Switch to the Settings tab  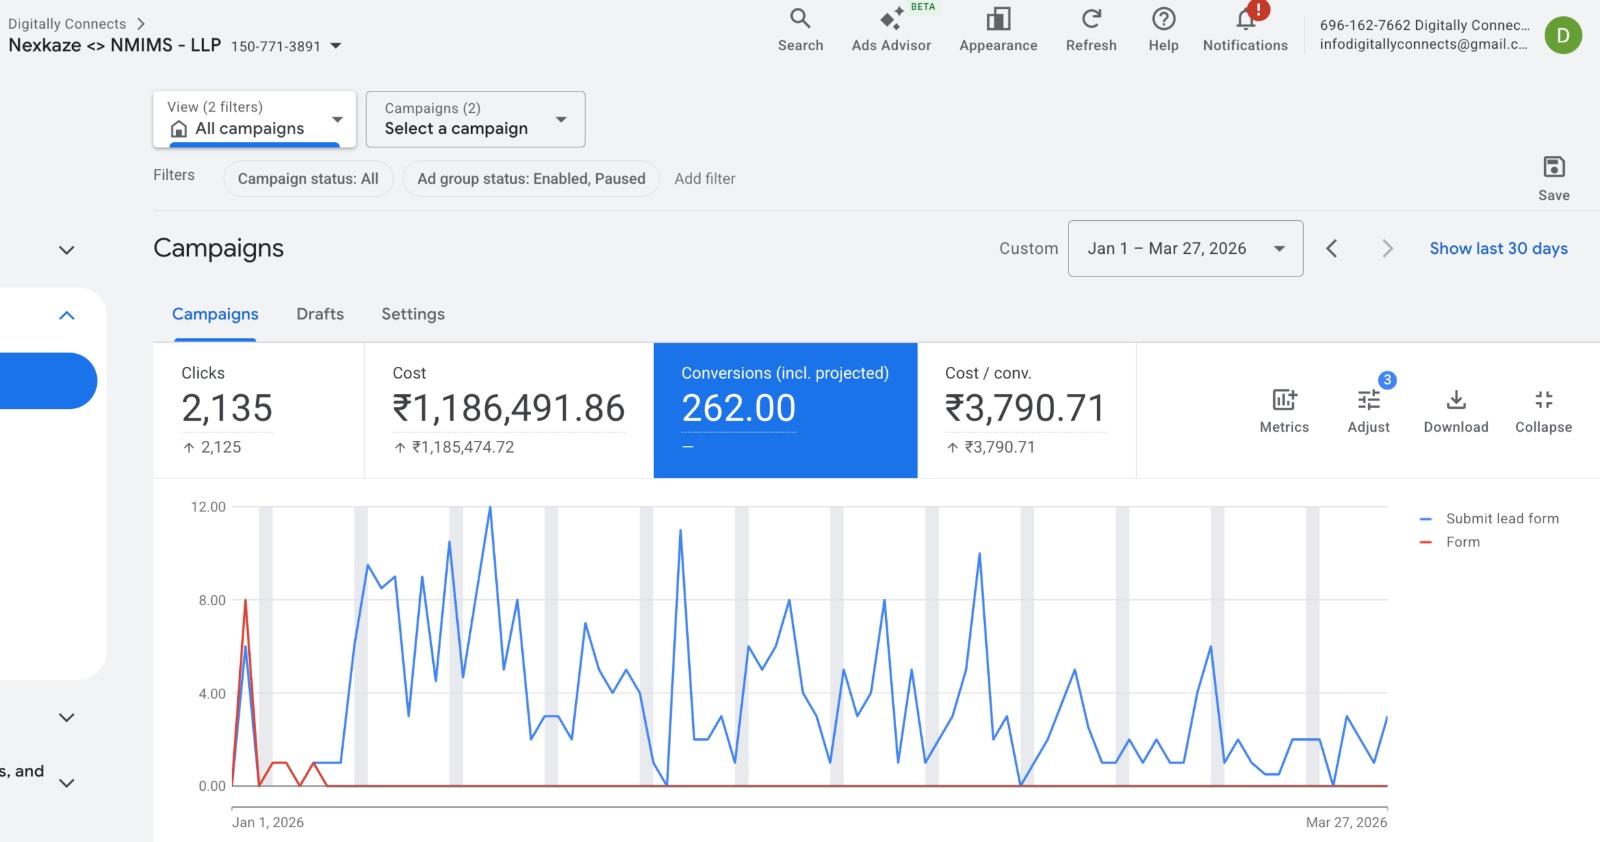point(413,314)
